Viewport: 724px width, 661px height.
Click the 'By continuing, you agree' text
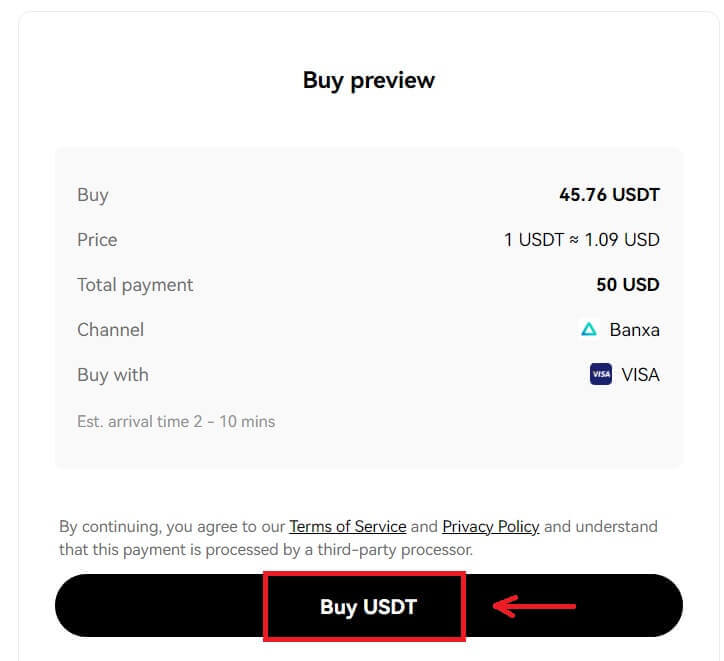click(171, 526)
